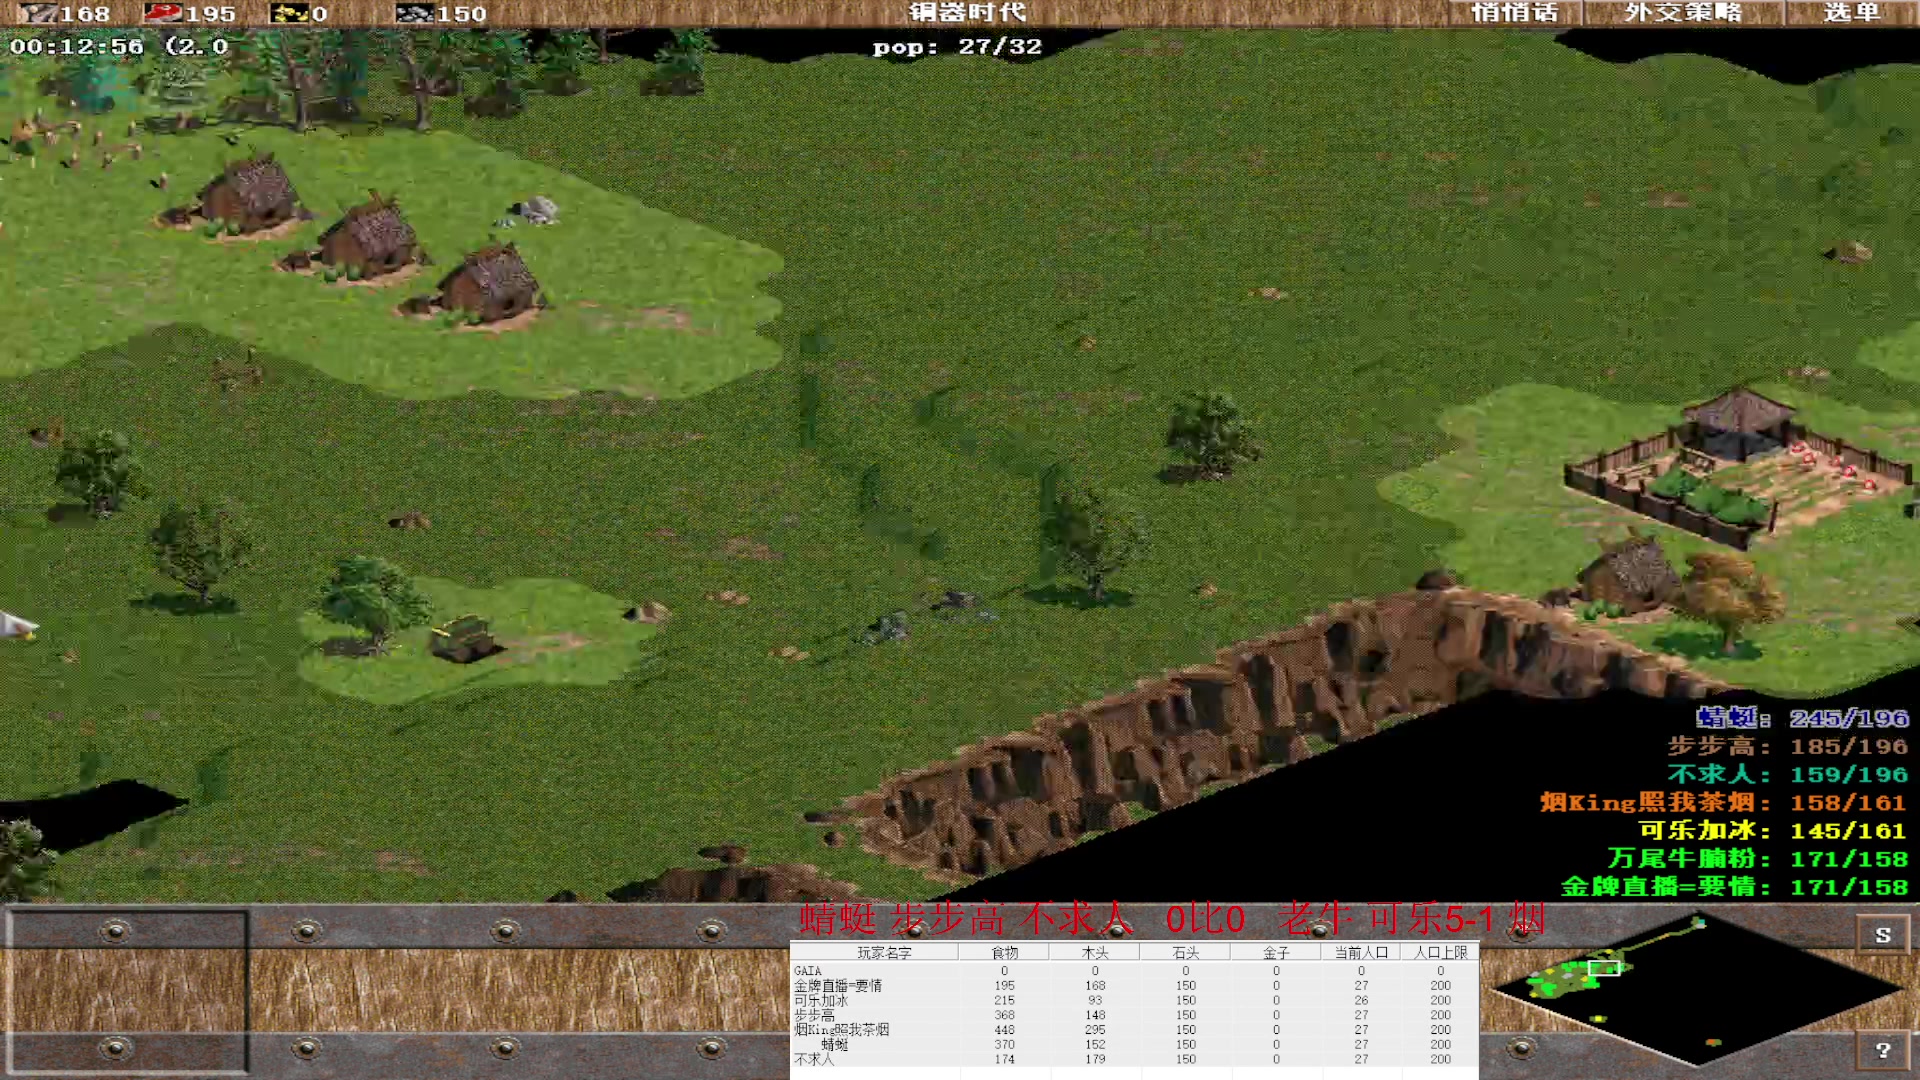This screenshot has height=1080, width=1920.
Task: Click the 铜器时代 age label
Action: [967, 13]
